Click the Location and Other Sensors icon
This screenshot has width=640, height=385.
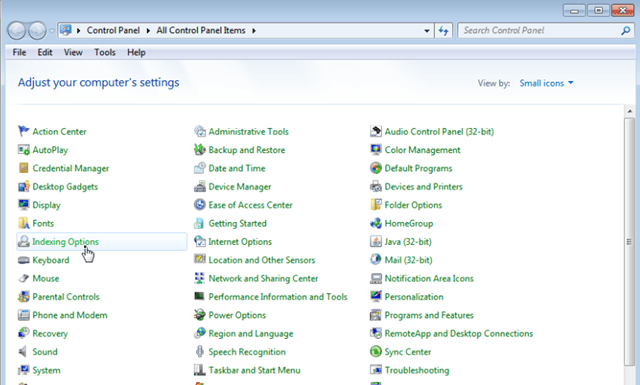[200, 260]
